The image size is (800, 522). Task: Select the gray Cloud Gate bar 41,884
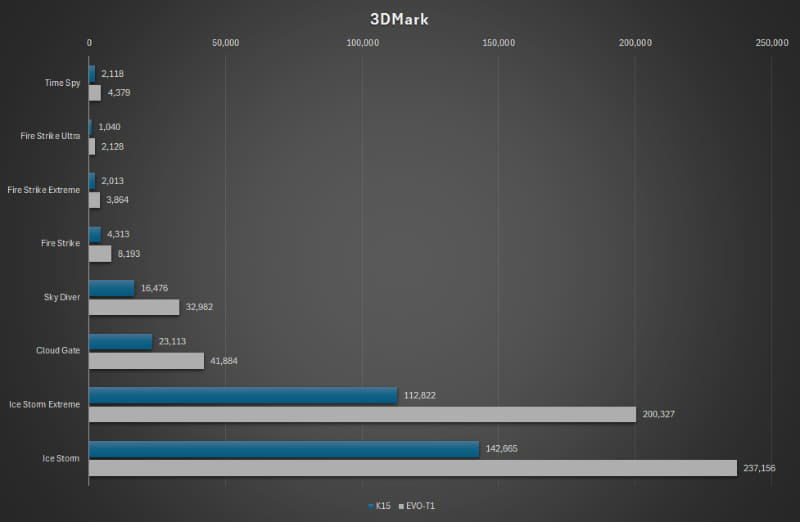[146, 361]
